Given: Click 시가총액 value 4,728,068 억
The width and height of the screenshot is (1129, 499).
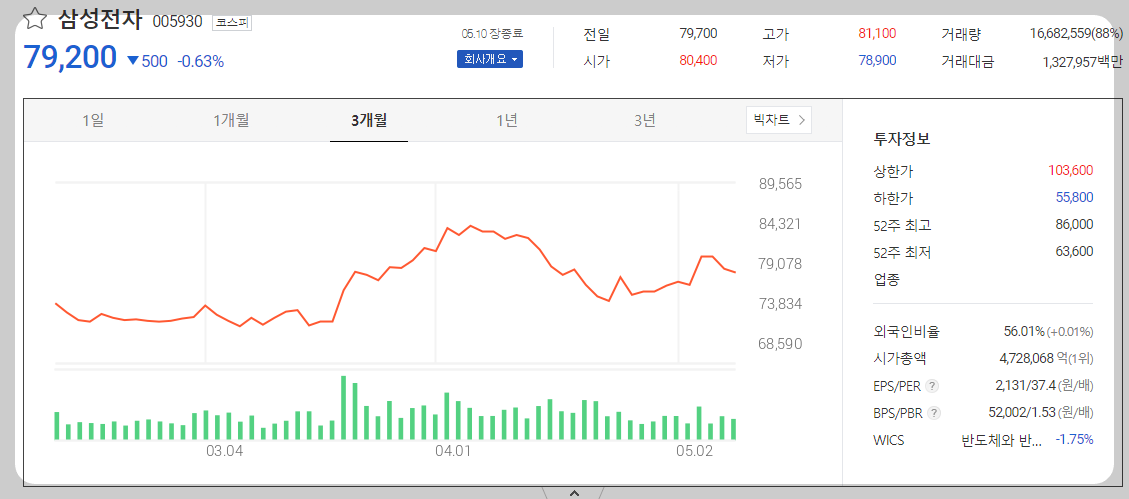Looking at the screenshot, I should point(1034,359).
